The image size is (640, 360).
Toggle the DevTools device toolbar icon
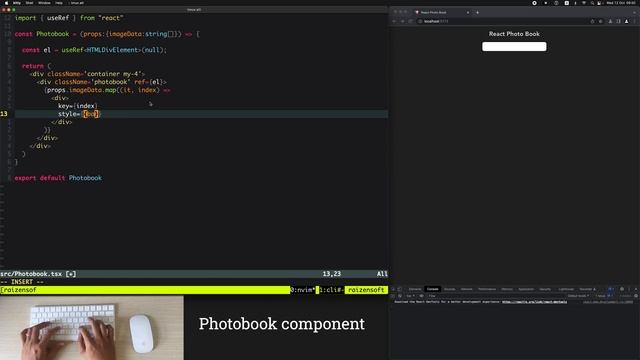[400, 289]
